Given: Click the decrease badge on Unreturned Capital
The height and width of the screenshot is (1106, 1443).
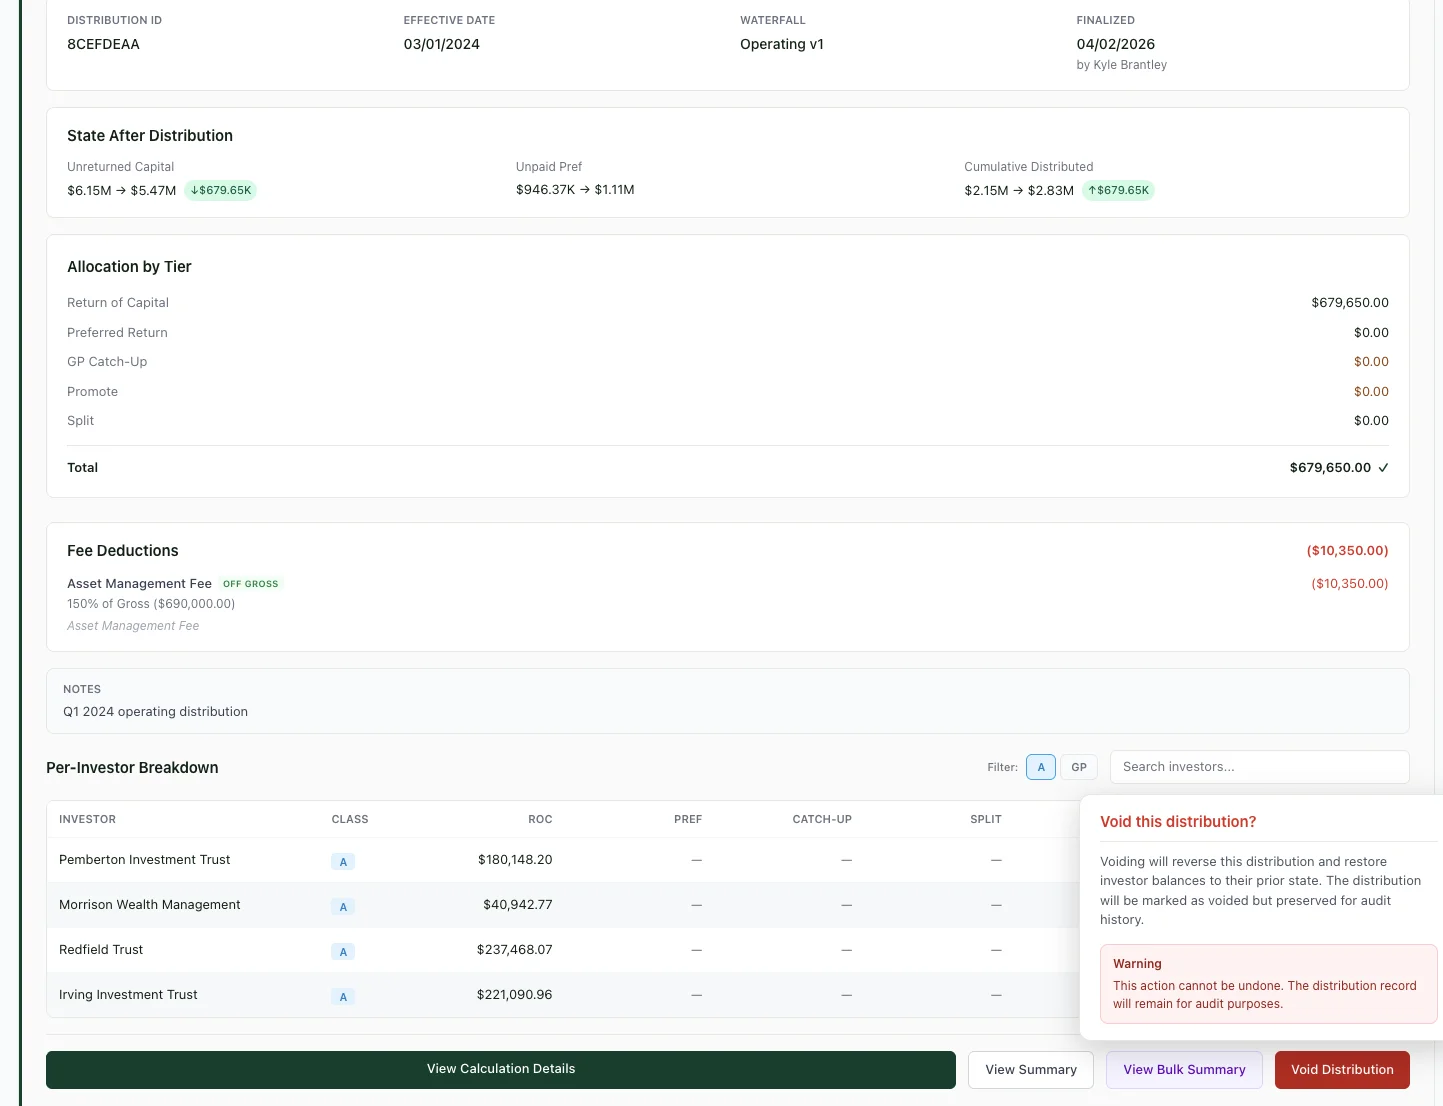Looking at the screenshot, I should pyautogui.click(x=220, y=190).
